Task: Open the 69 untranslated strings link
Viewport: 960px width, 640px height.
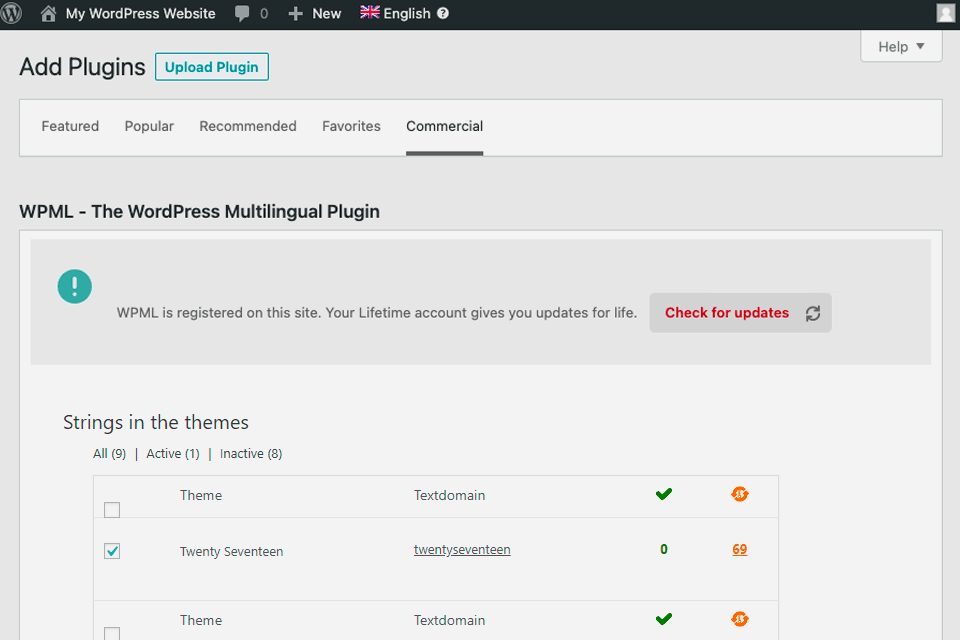Action: point(740,549)
